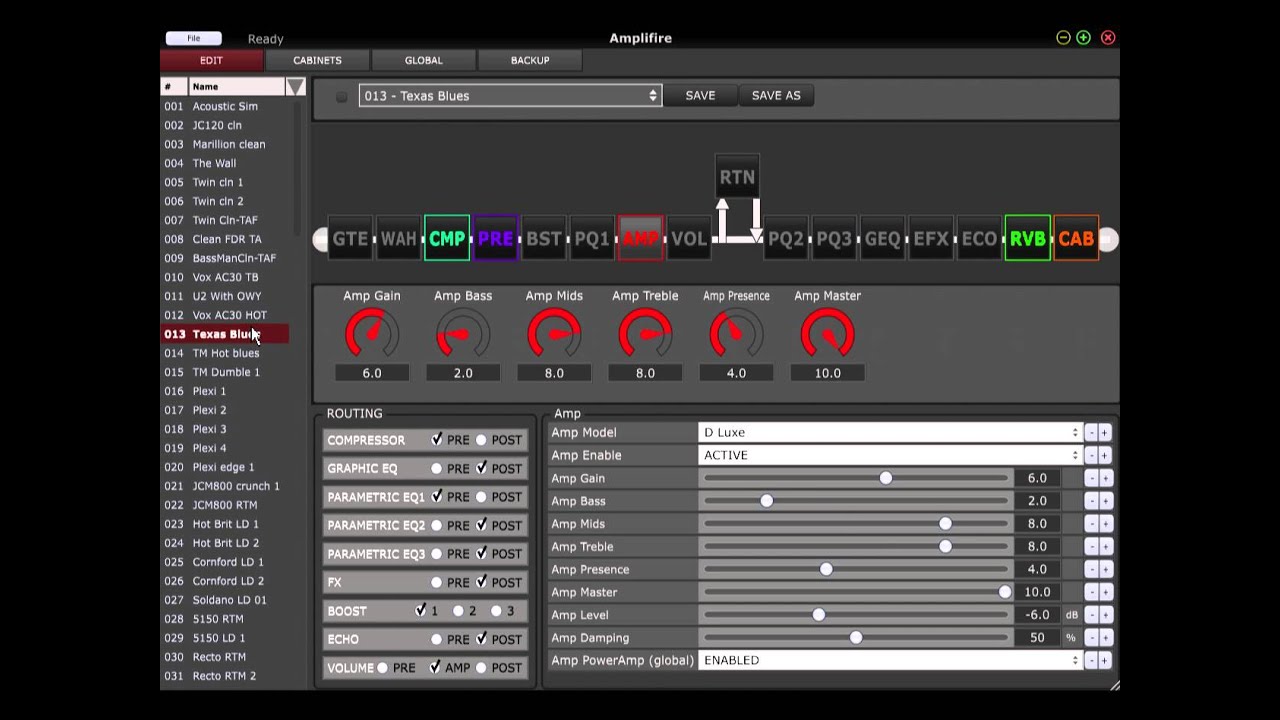Select the AMP block in signal chain
This screenshot has width=1280, height=720.
pos(641,239)
